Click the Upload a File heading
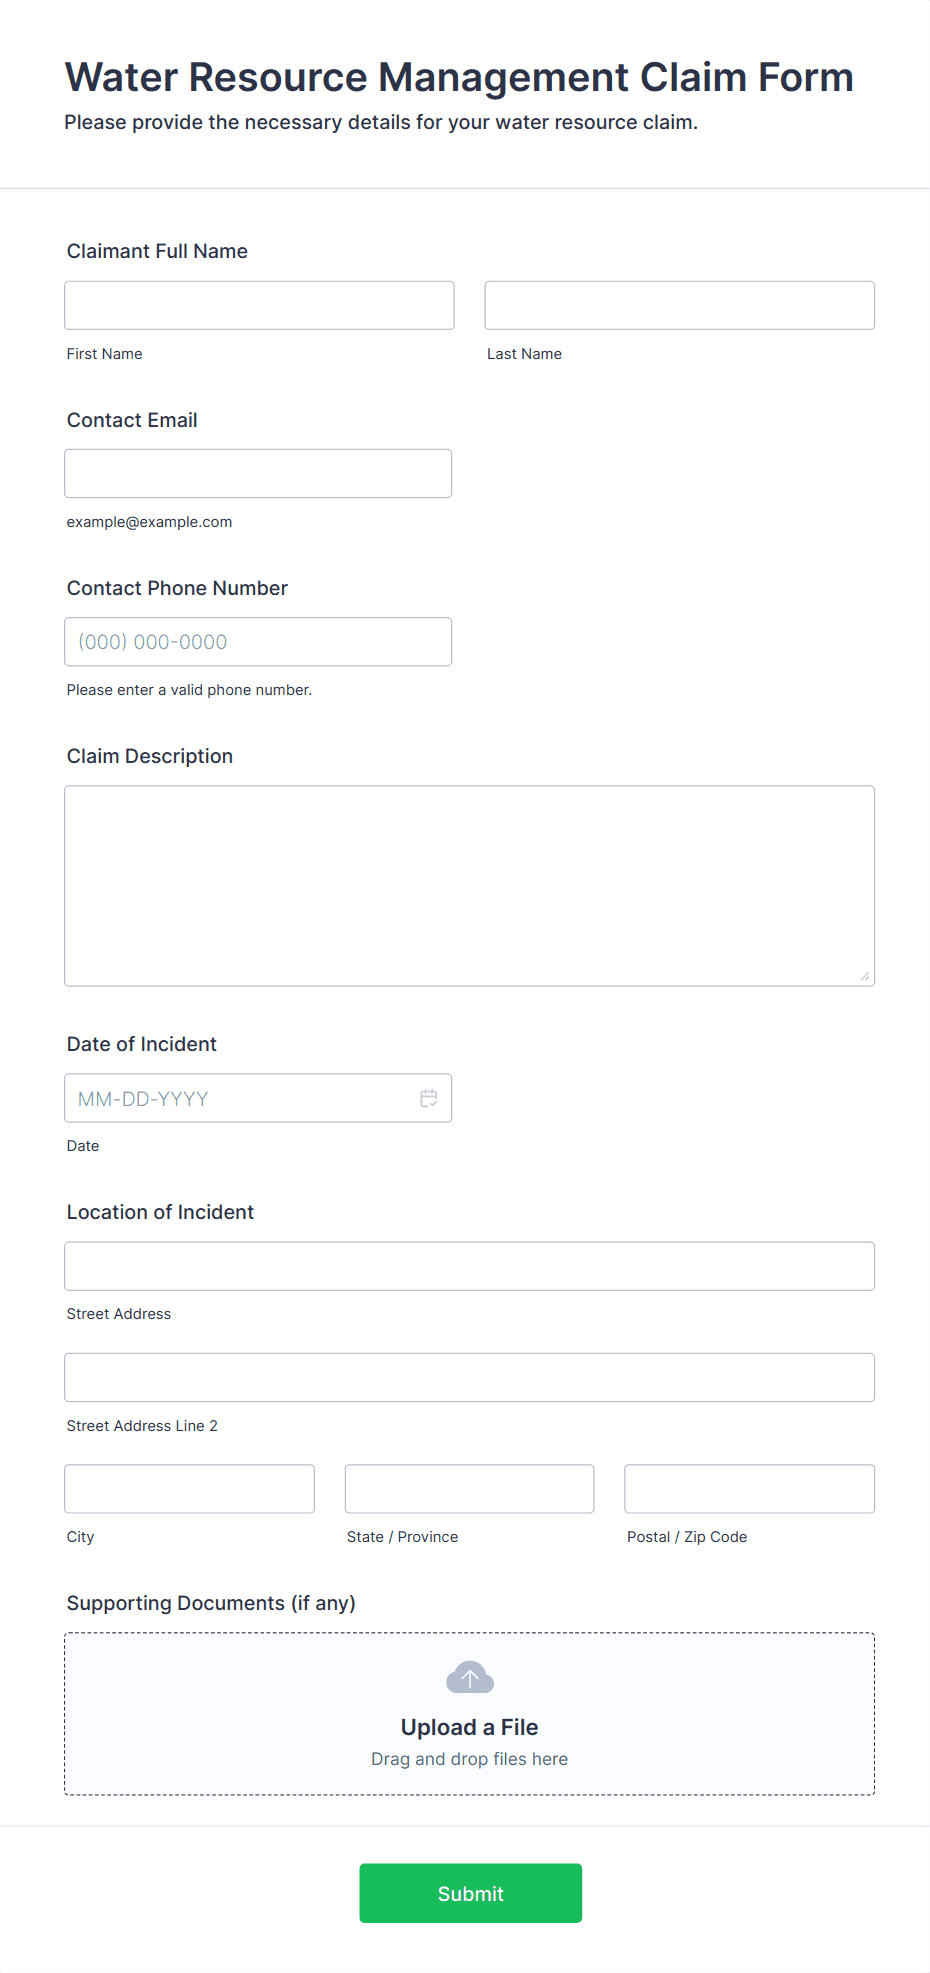 pyautogui.click(x=470, y=1727)
